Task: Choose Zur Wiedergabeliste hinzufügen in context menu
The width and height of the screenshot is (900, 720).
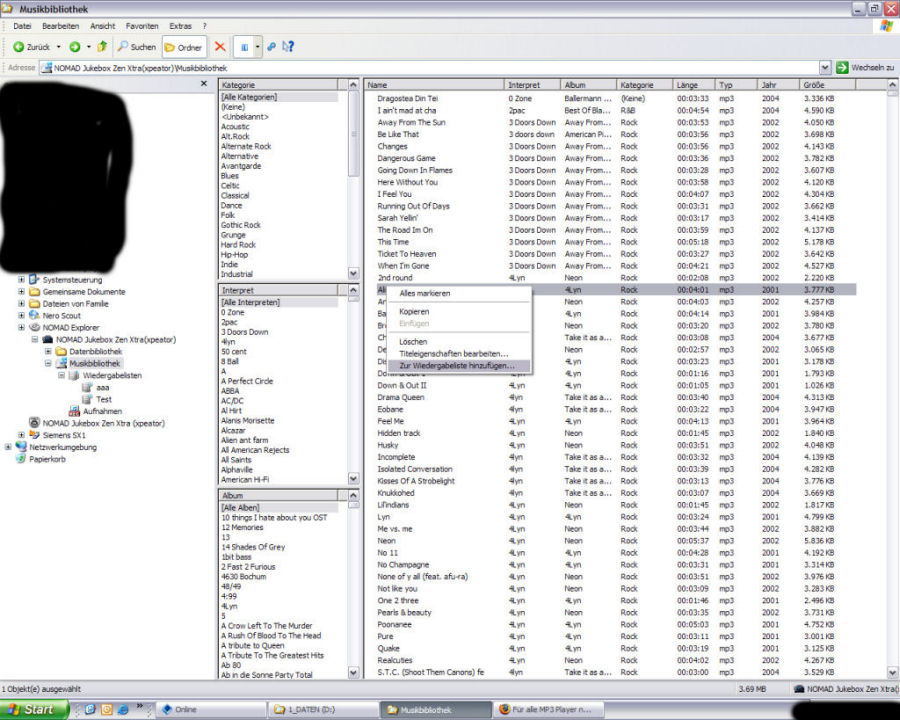Action: (x=459, y=366)
